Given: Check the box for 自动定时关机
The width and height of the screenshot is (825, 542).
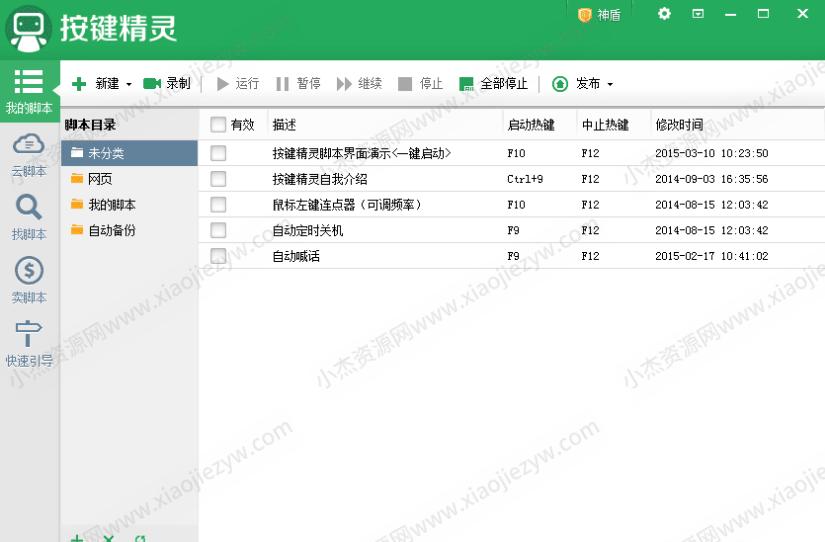Looking at the screenshot, I should [218, 230].
